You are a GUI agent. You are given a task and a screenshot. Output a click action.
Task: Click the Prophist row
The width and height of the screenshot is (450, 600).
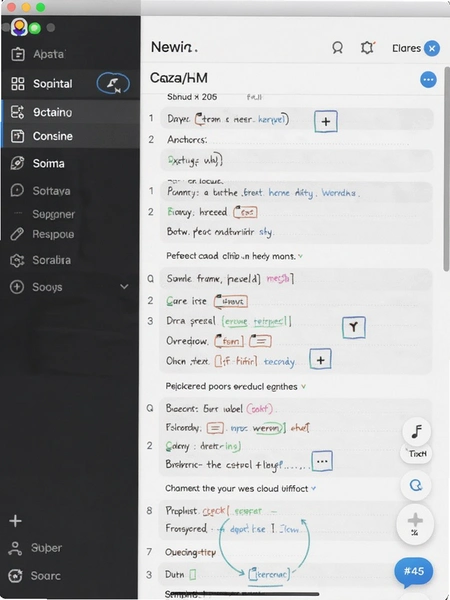(295, 510)
